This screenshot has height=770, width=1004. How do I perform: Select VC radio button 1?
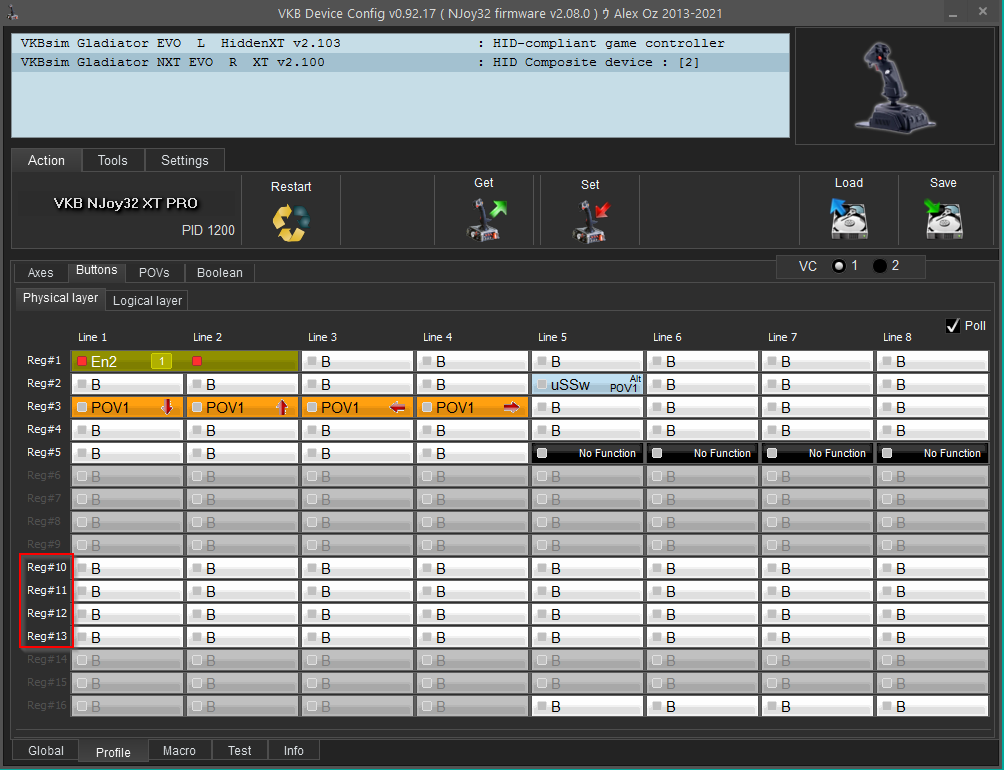[x=838, y=266]
